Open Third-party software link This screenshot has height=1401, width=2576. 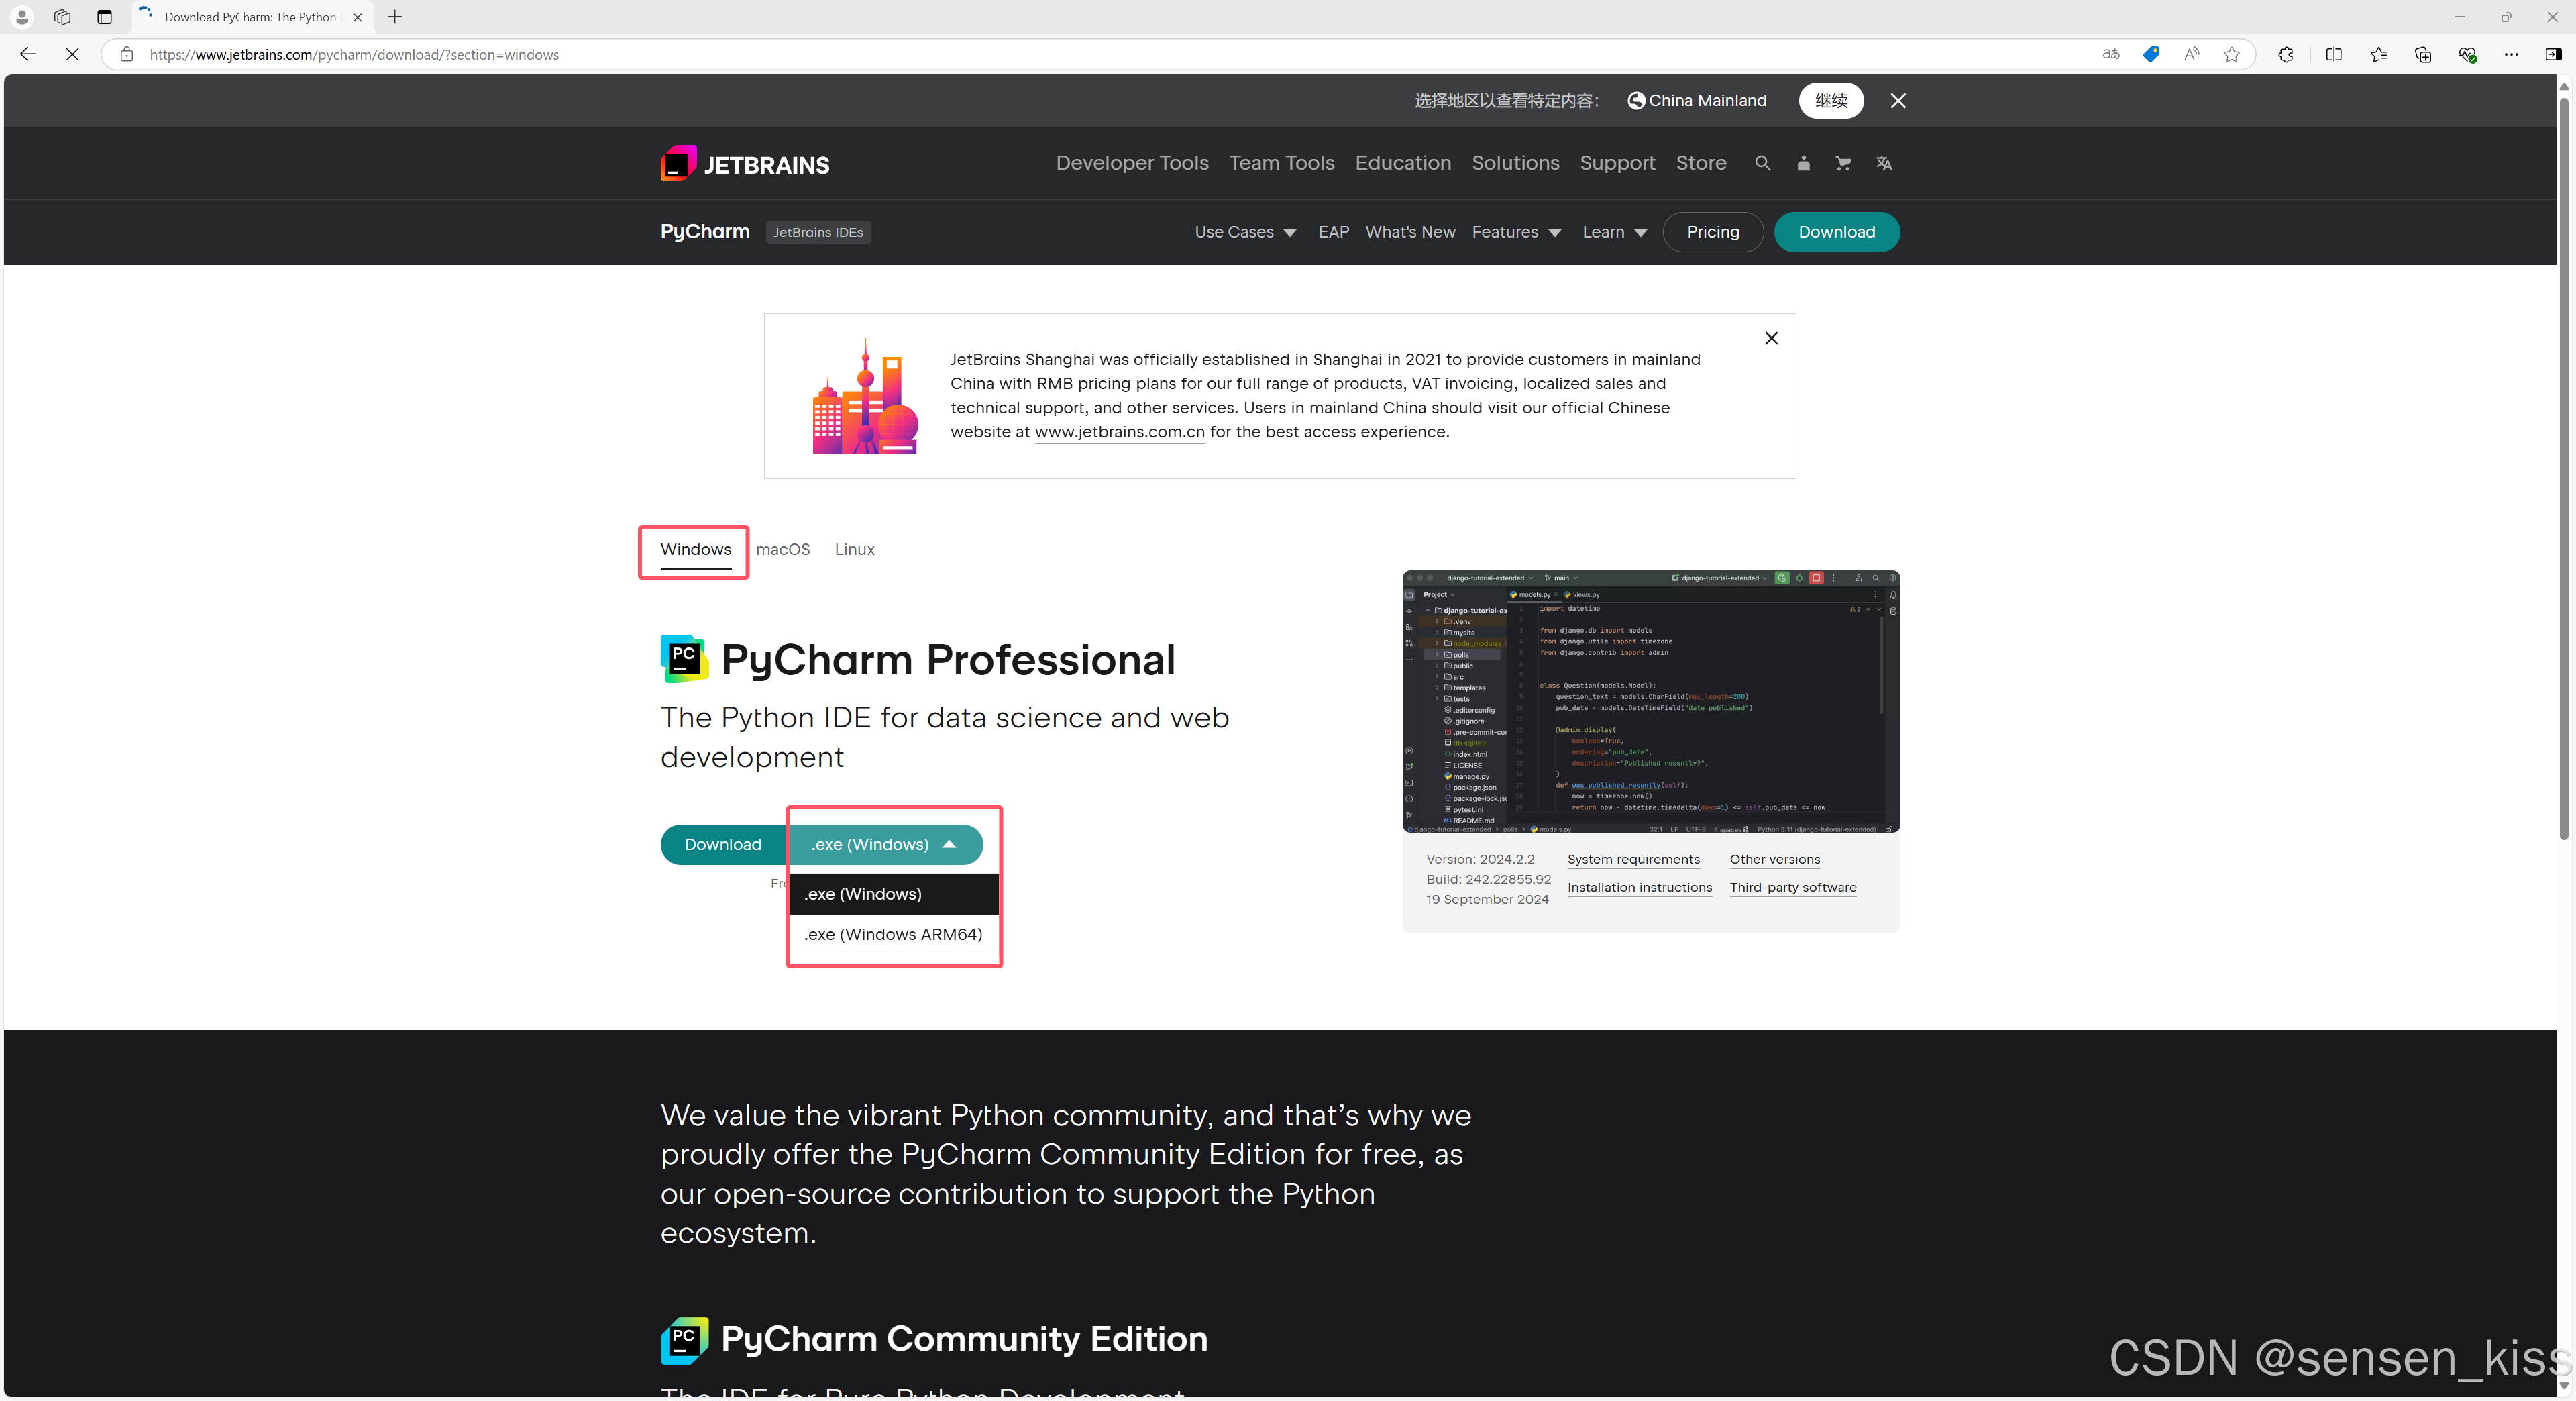pos(1792,887)
